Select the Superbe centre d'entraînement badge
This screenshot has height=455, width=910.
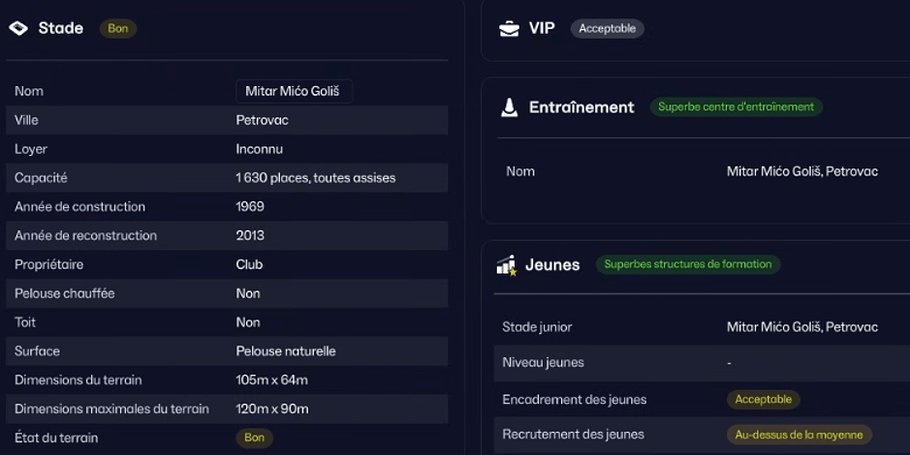coord(736,107)
